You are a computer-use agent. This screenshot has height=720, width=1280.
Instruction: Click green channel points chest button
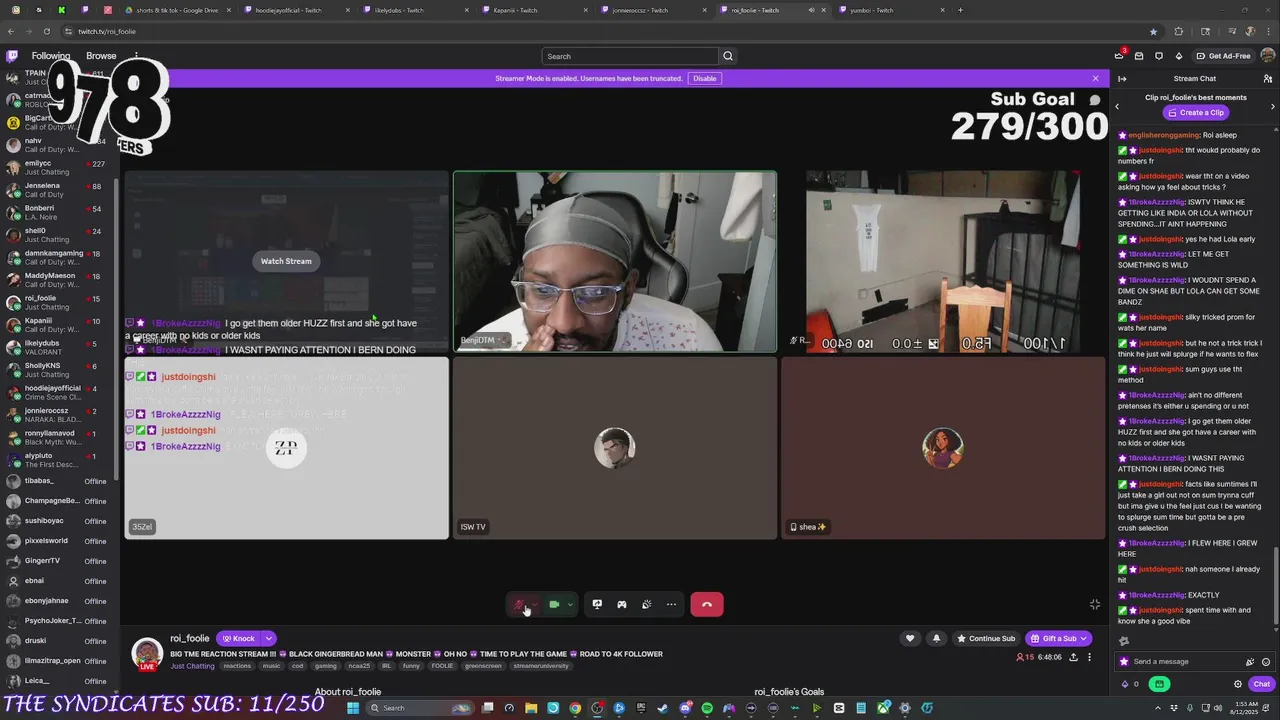(1159, 684)
